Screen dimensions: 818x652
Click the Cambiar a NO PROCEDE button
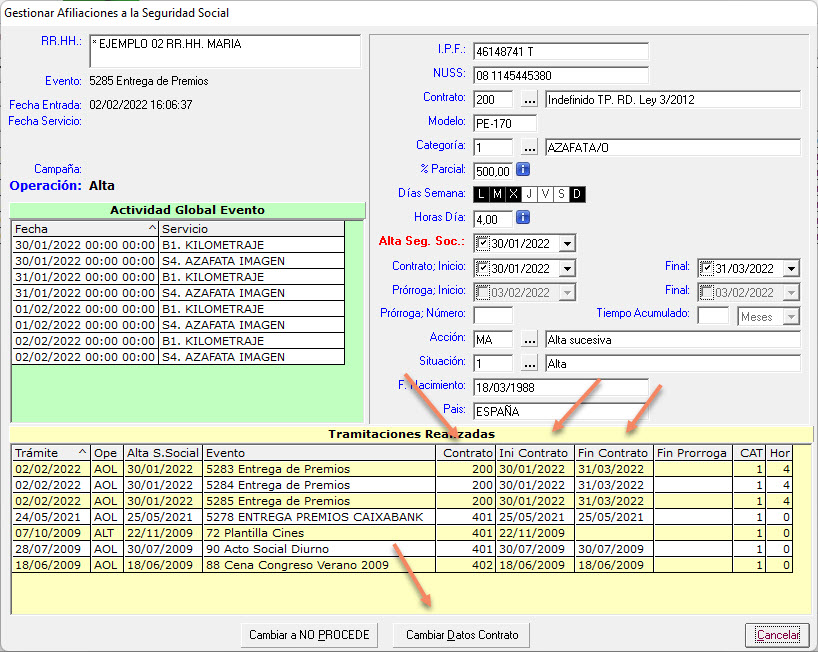[x=309, y=635]
